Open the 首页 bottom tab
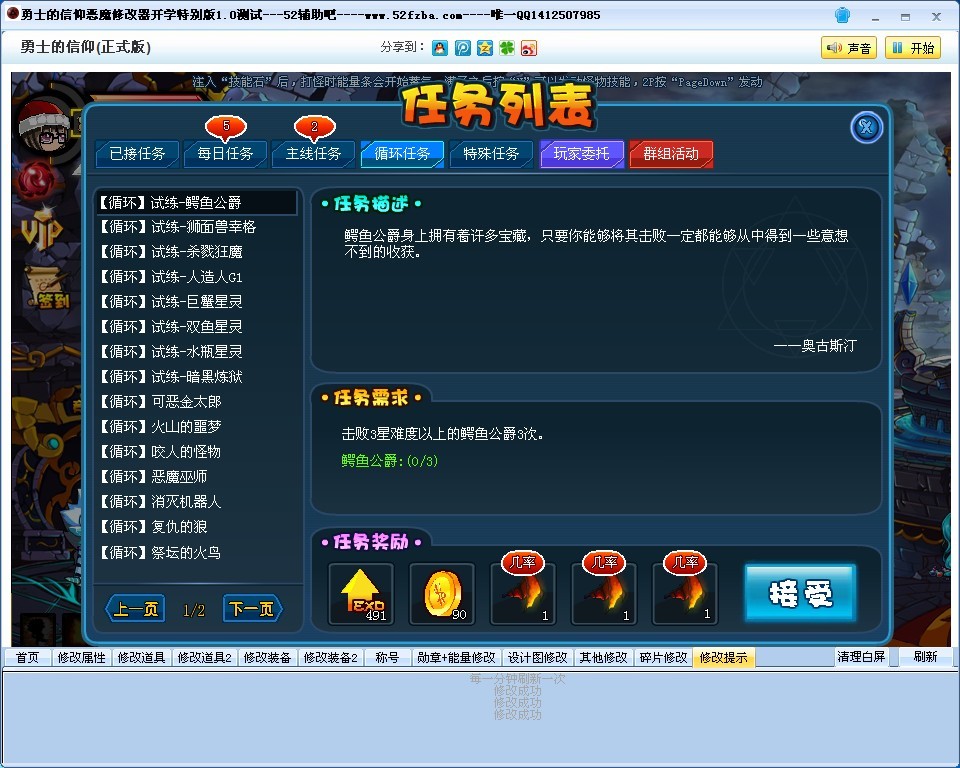 point(28,657)
